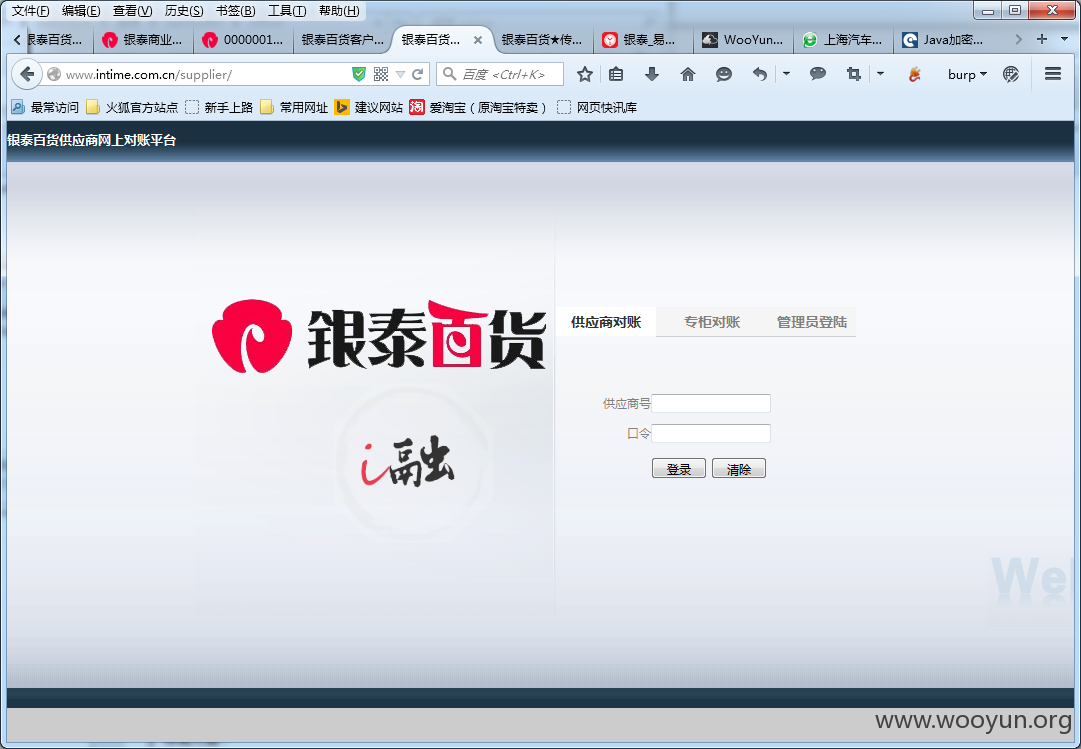Select the 专柜对账 login tab

tap(711, 322)
